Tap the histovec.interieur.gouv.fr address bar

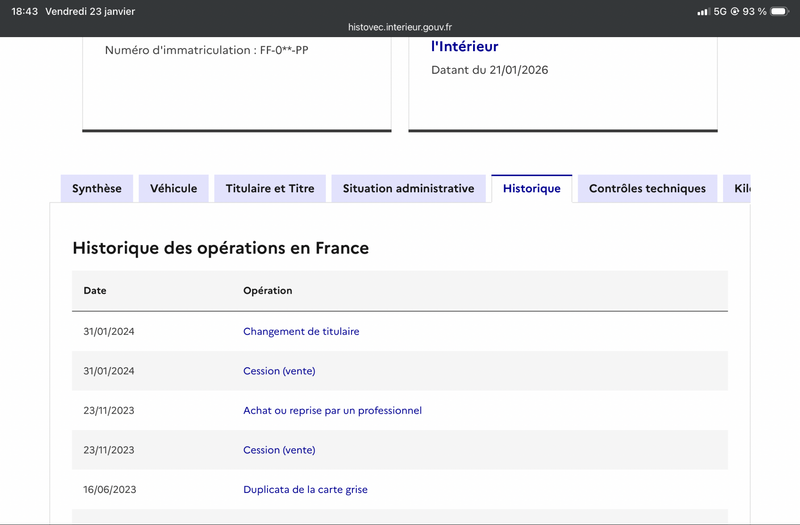(x=400, y=27)
